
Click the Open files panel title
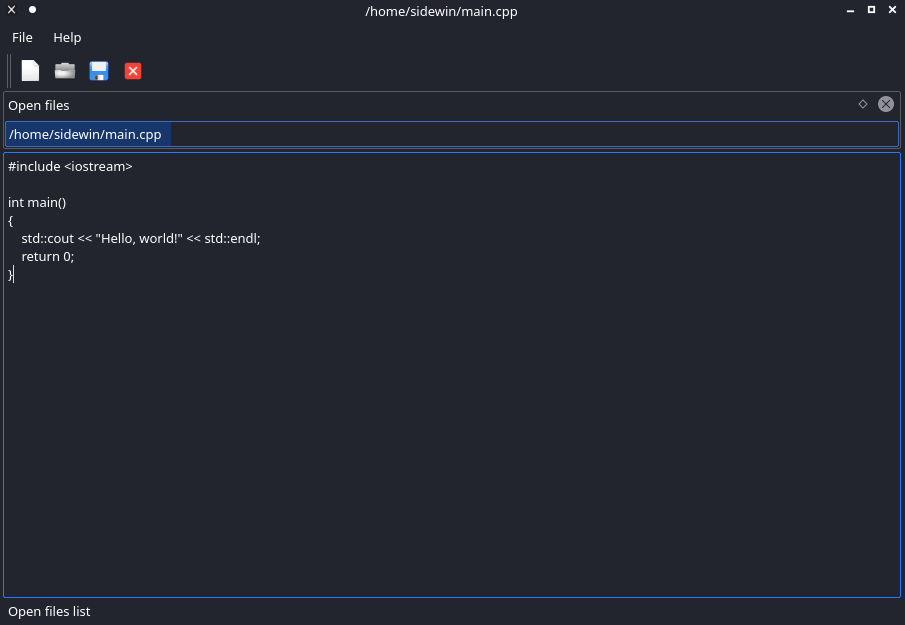[39, 106]
